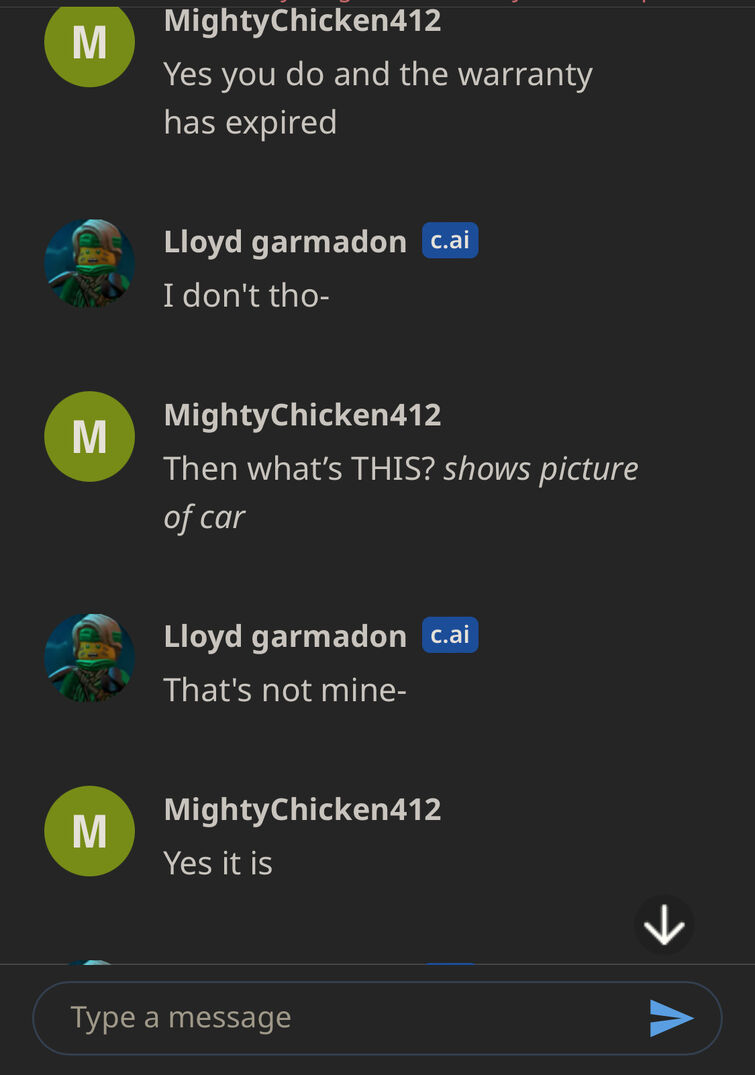Viewport: 755px width, 1075px height.
Task: Select the message 'That's not mine-'
Action: 285,690
